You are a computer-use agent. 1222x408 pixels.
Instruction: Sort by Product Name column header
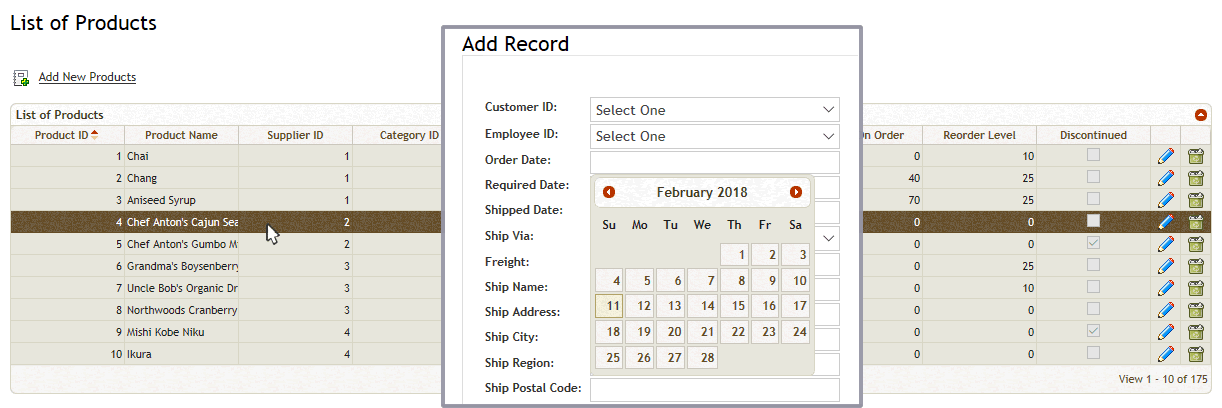(181, 135)
